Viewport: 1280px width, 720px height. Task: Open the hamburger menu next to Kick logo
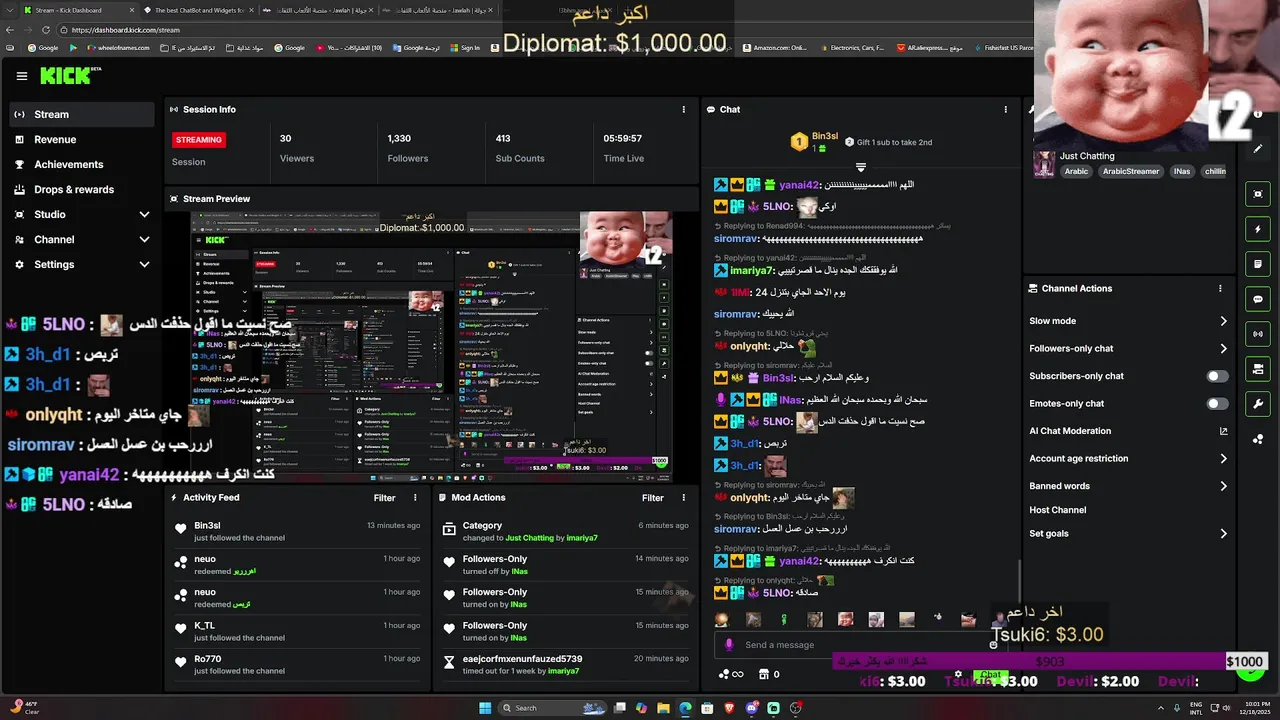pyautogui.click(x=22, y=76)
